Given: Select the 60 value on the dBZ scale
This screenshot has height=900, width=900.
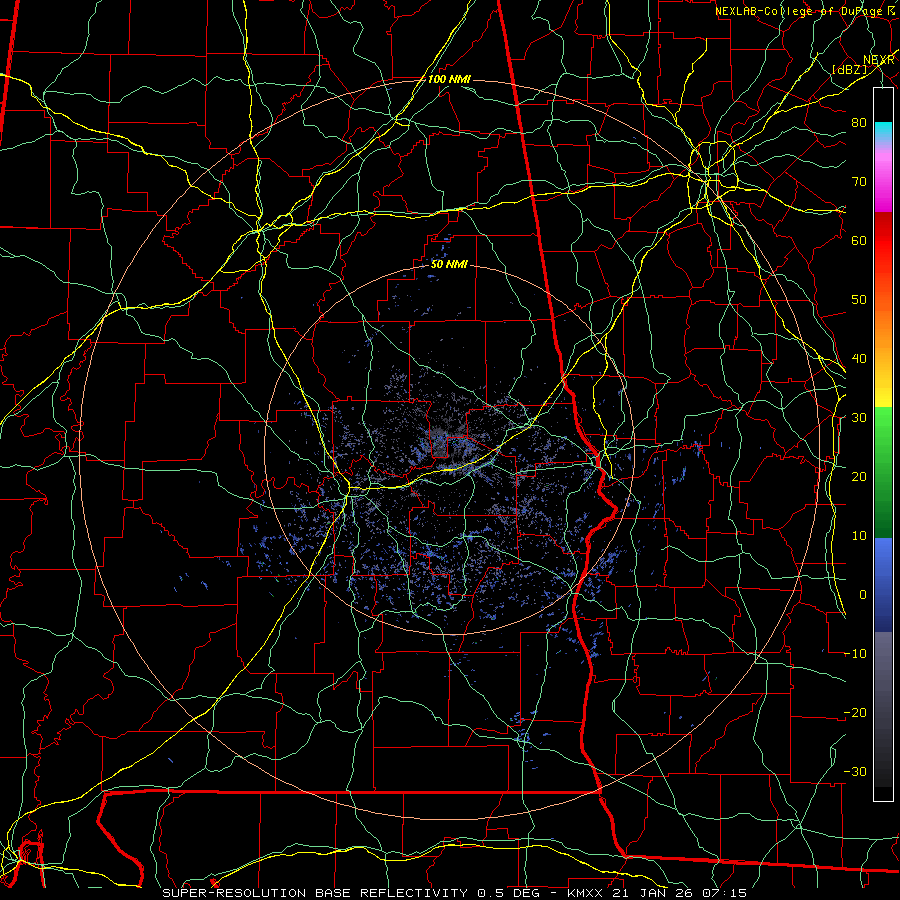Looking at the screenshot, I should click(x=859, y=240).
